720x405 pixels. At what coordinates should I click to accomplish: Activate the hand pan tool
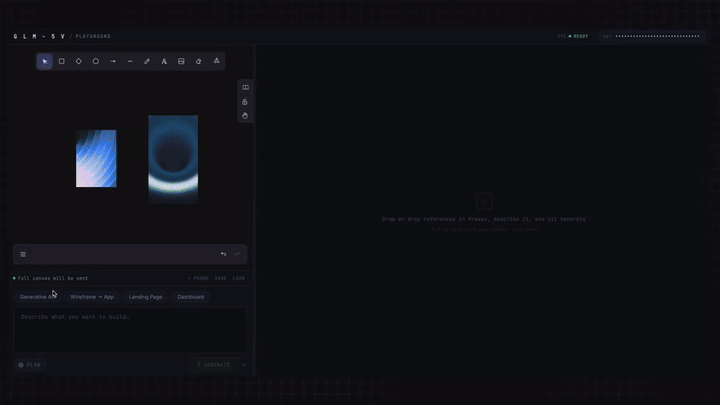(x=245, y=116)
